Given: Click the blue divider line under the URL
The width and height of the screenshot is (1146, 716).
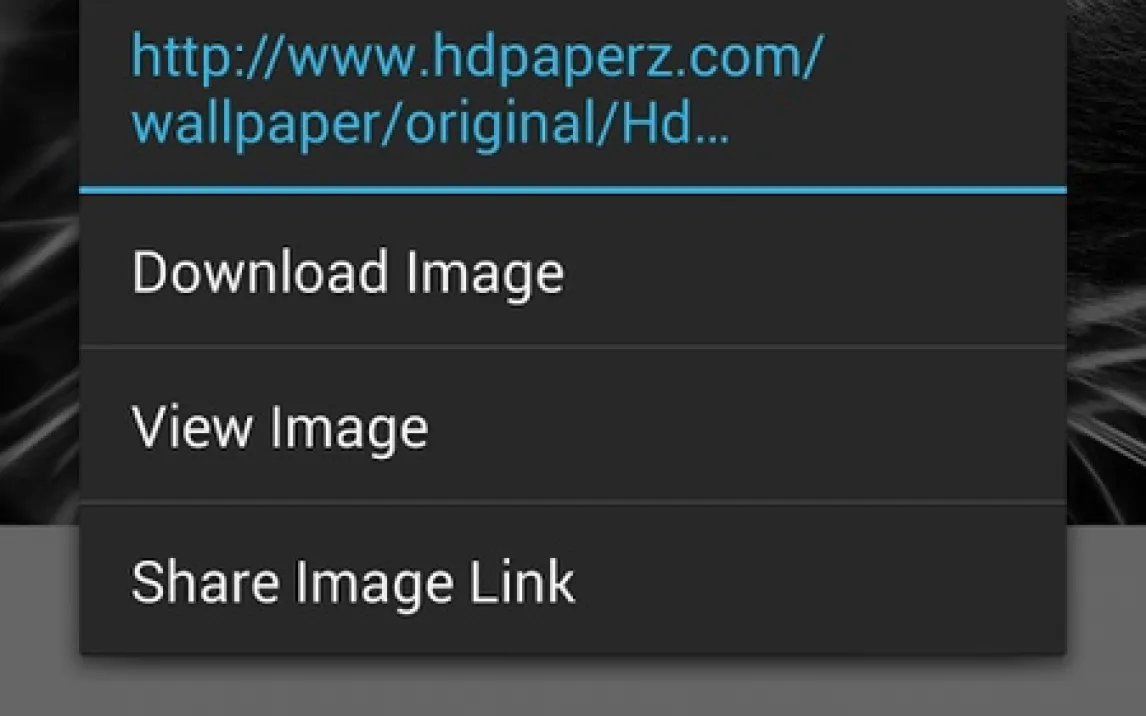Looking at the screenshot, I should (x=572, y=190).
